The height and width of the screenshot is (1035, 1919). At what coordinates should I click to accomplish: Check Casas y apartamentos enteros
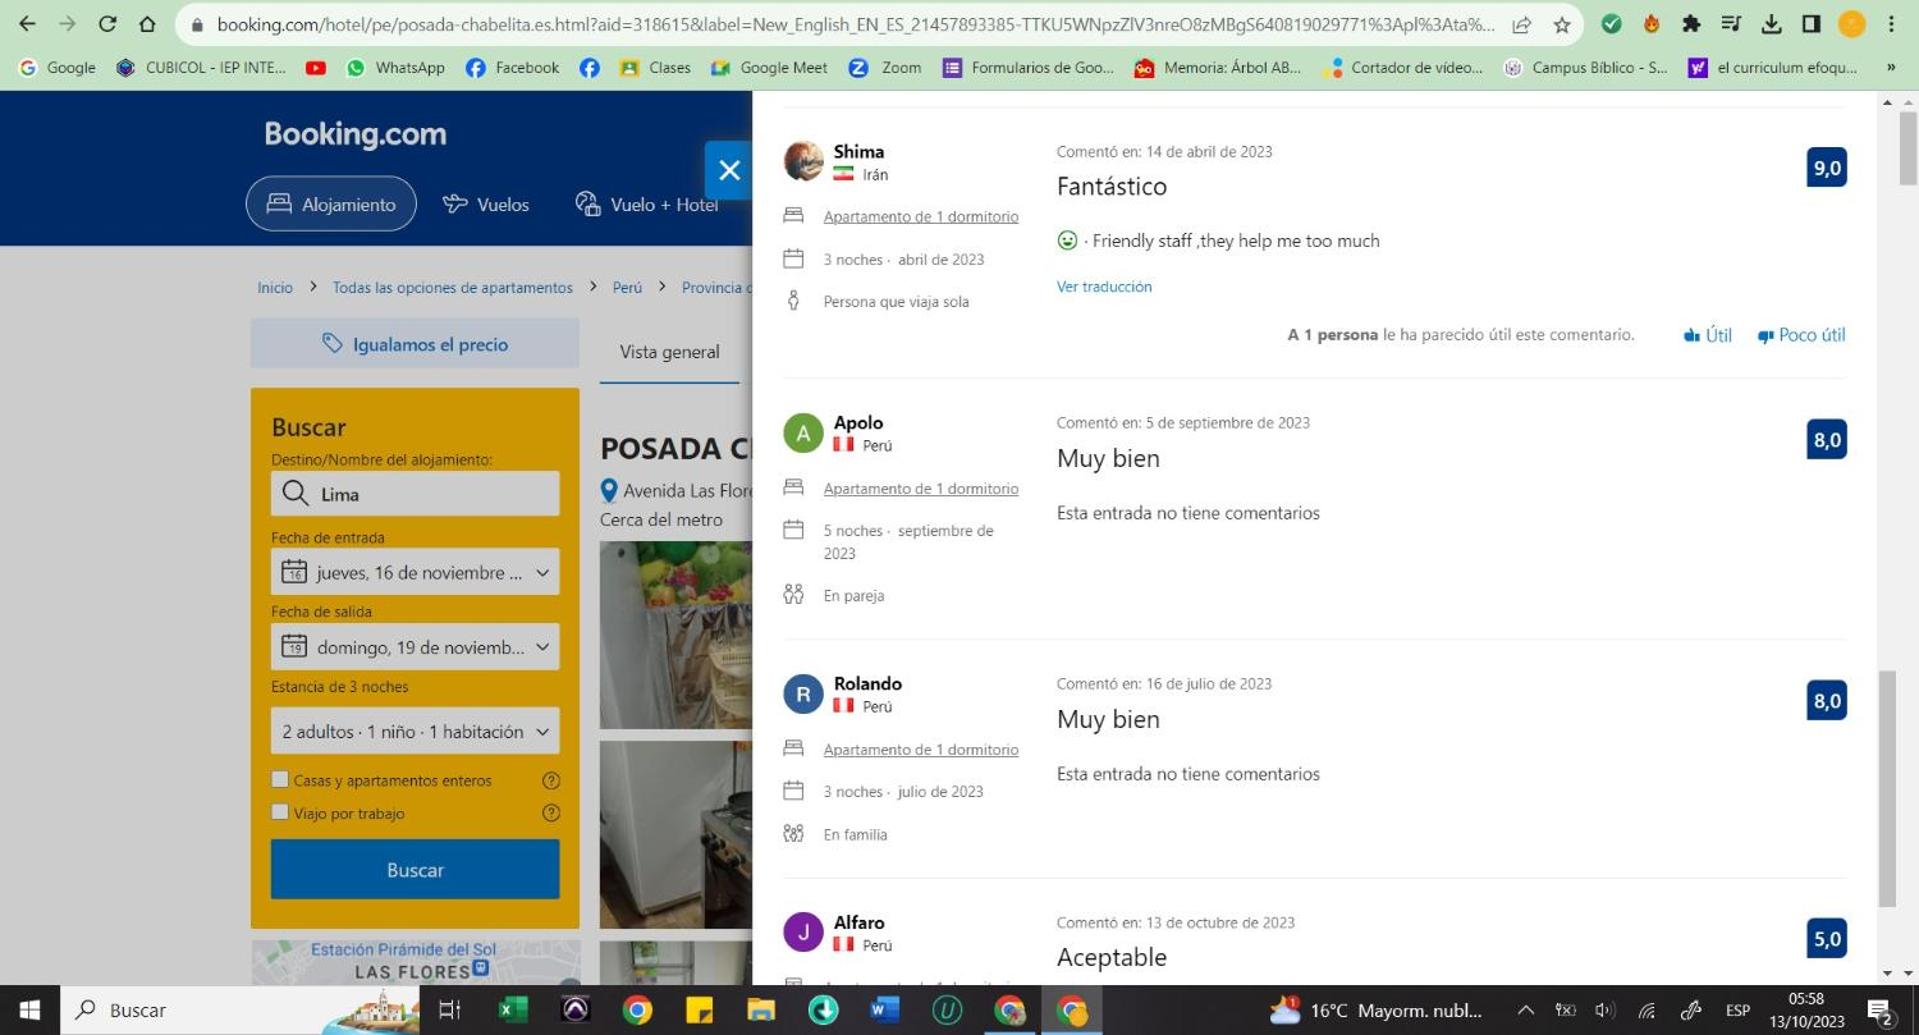pyautogui.click(x=280, y=780)
